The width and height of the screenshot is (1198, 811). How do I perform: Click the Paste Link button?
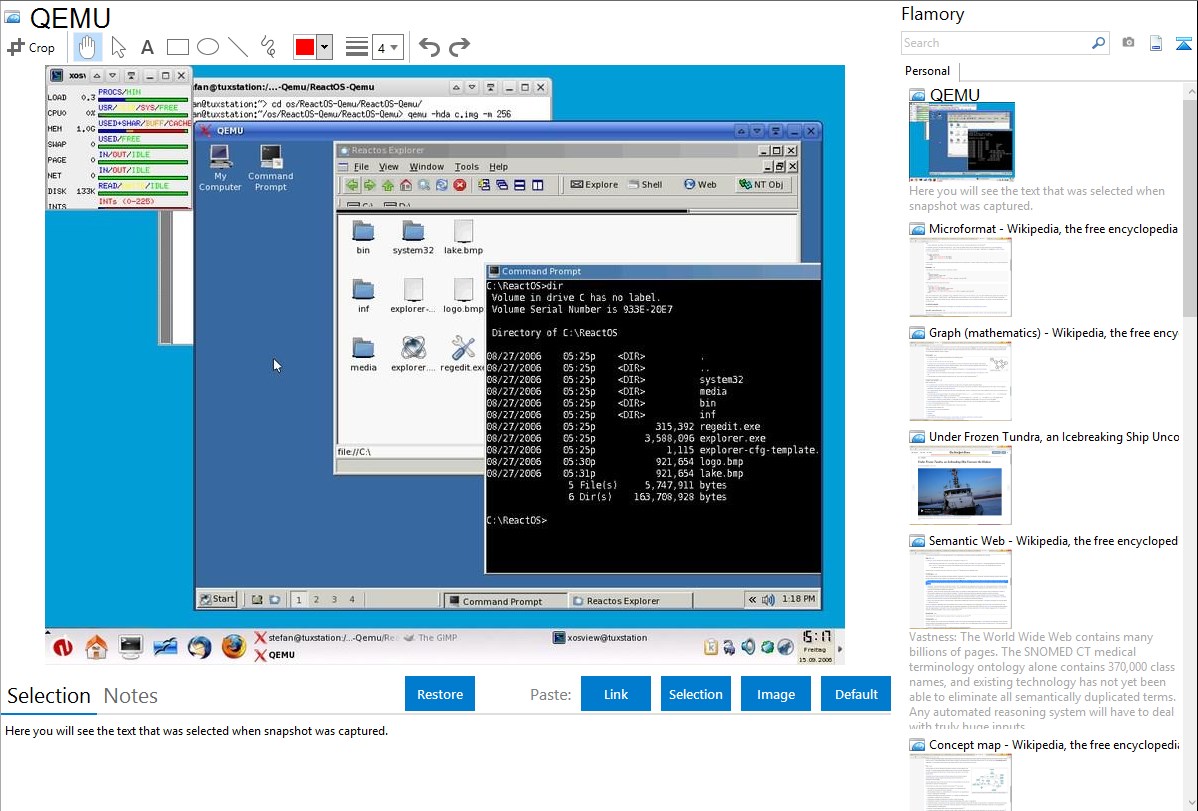[x=616, y=694]
